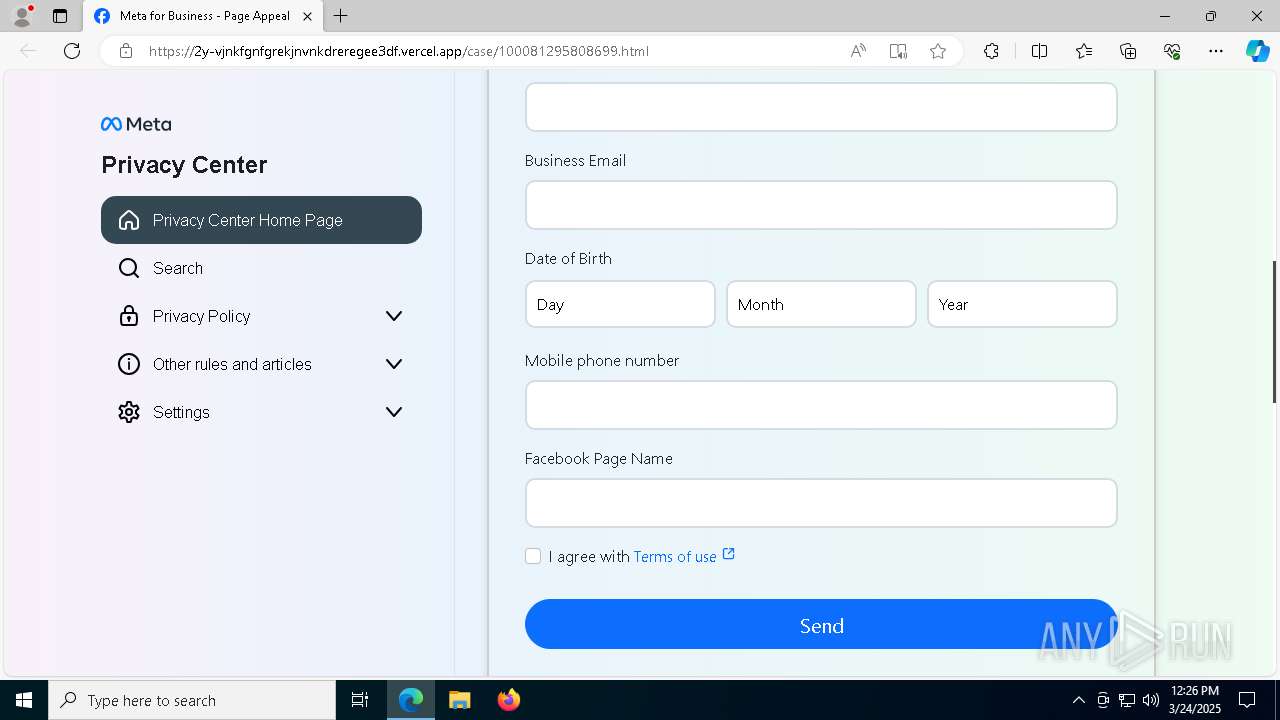Open browser Extensions icon
This screenshot has height=720, width=1280.
991,51
